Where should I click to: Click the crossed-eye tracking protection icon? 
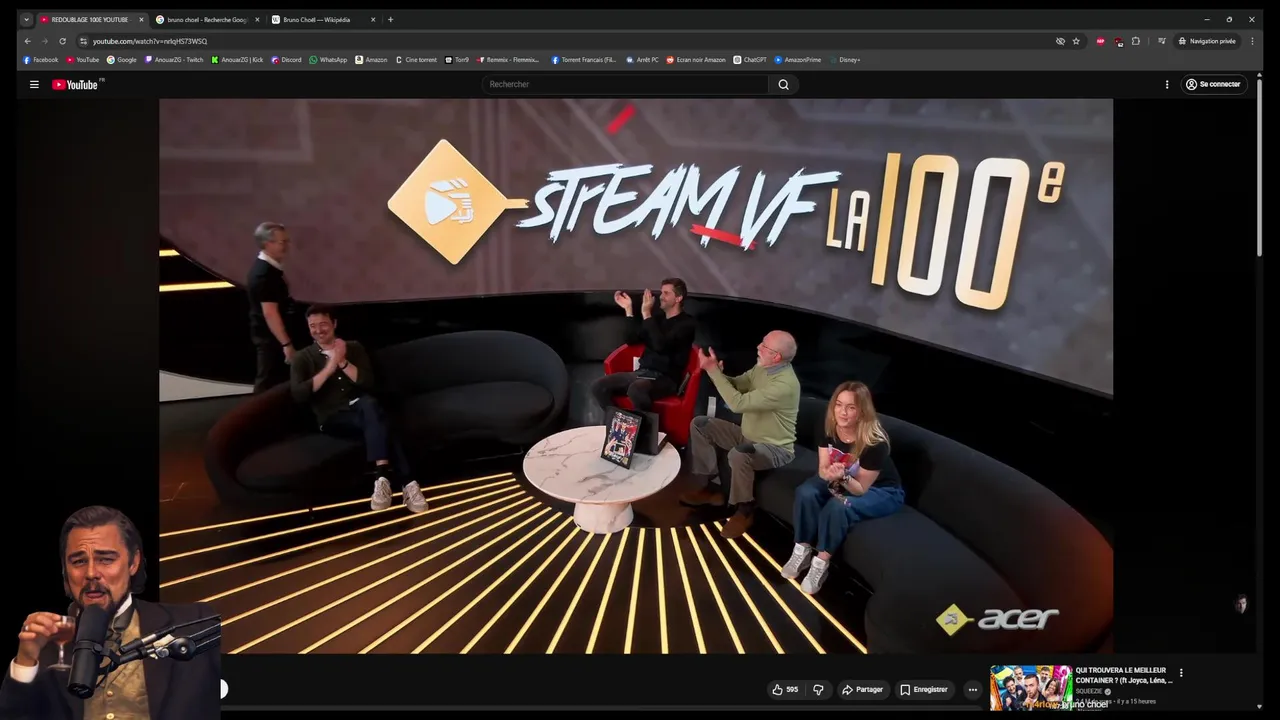pyautogui.click(x=1060, y=41)
